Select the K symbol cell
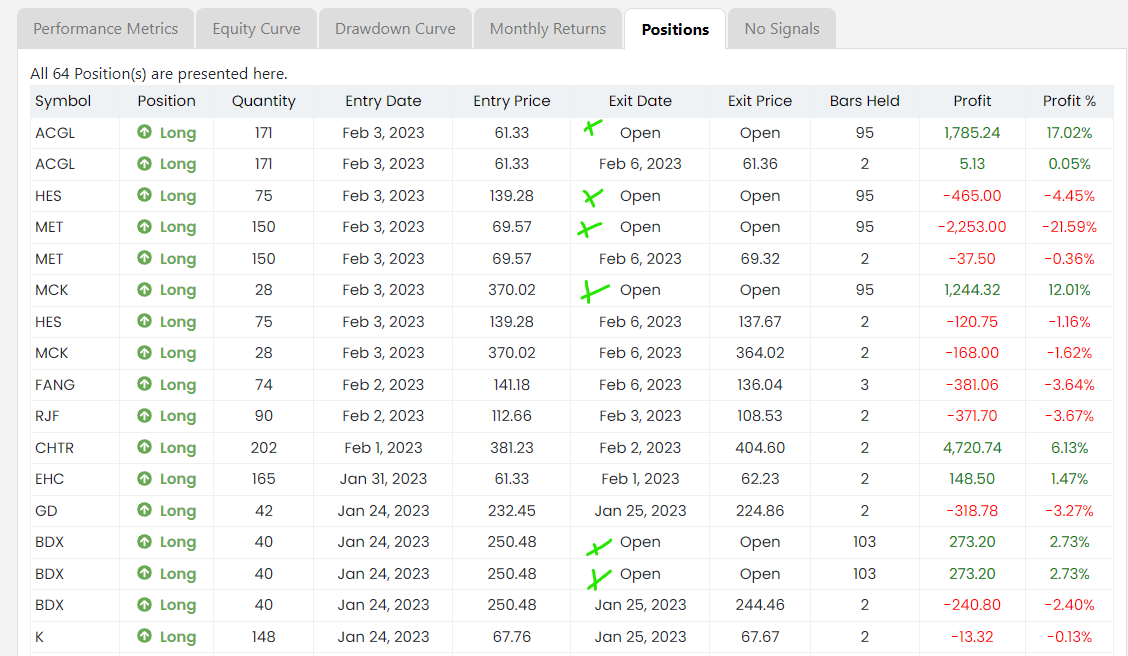 [x=40, y=637]
